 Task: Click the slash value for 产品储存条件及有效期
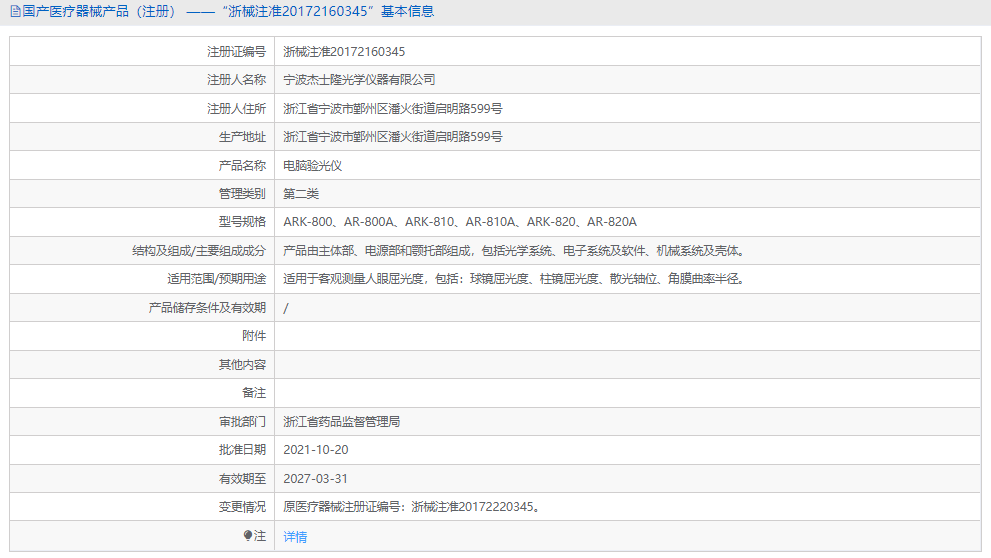point(286,308)
